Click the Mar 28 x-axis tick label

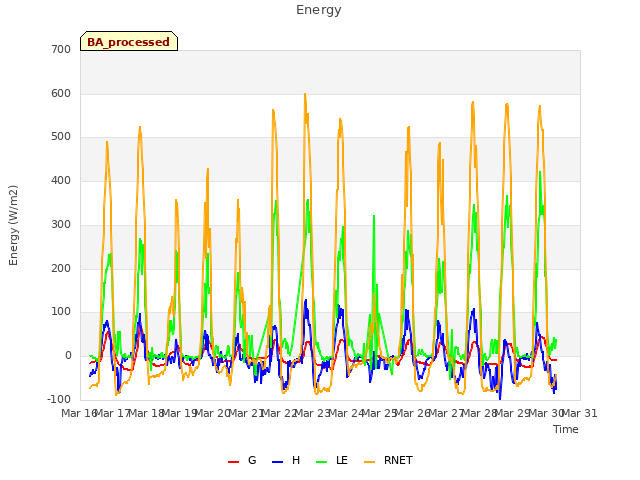(x=480, y=413)
